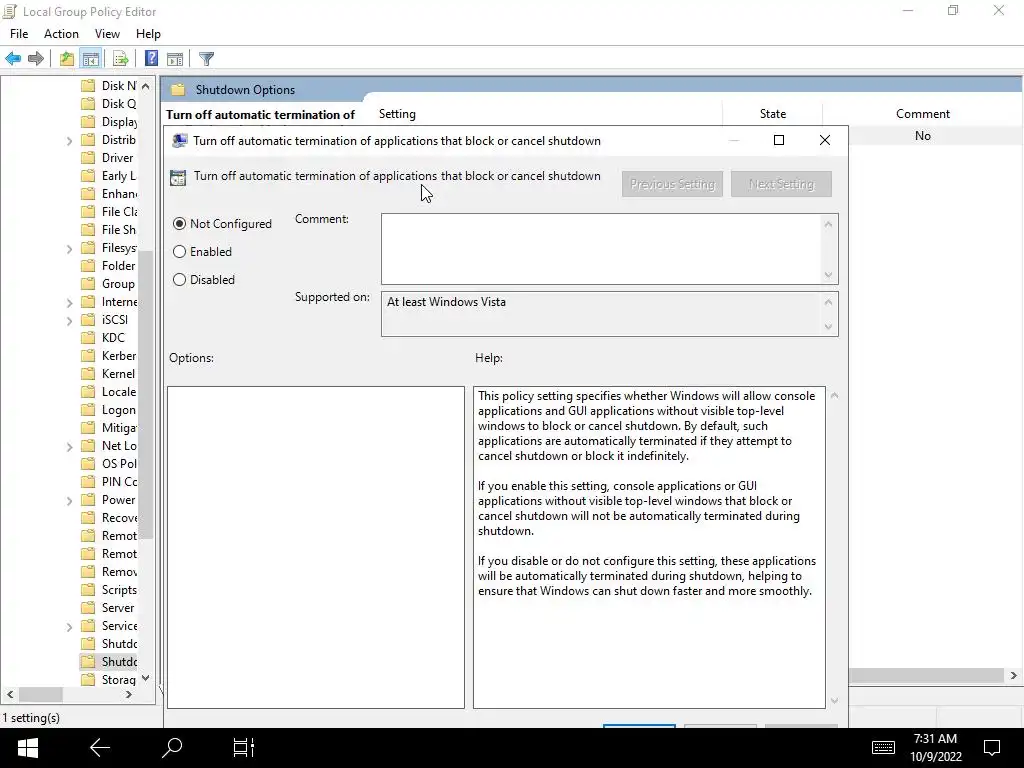Expand the Filesys tree node
The width and height of the screenshot is (1024, 768).
pos(69,248)
